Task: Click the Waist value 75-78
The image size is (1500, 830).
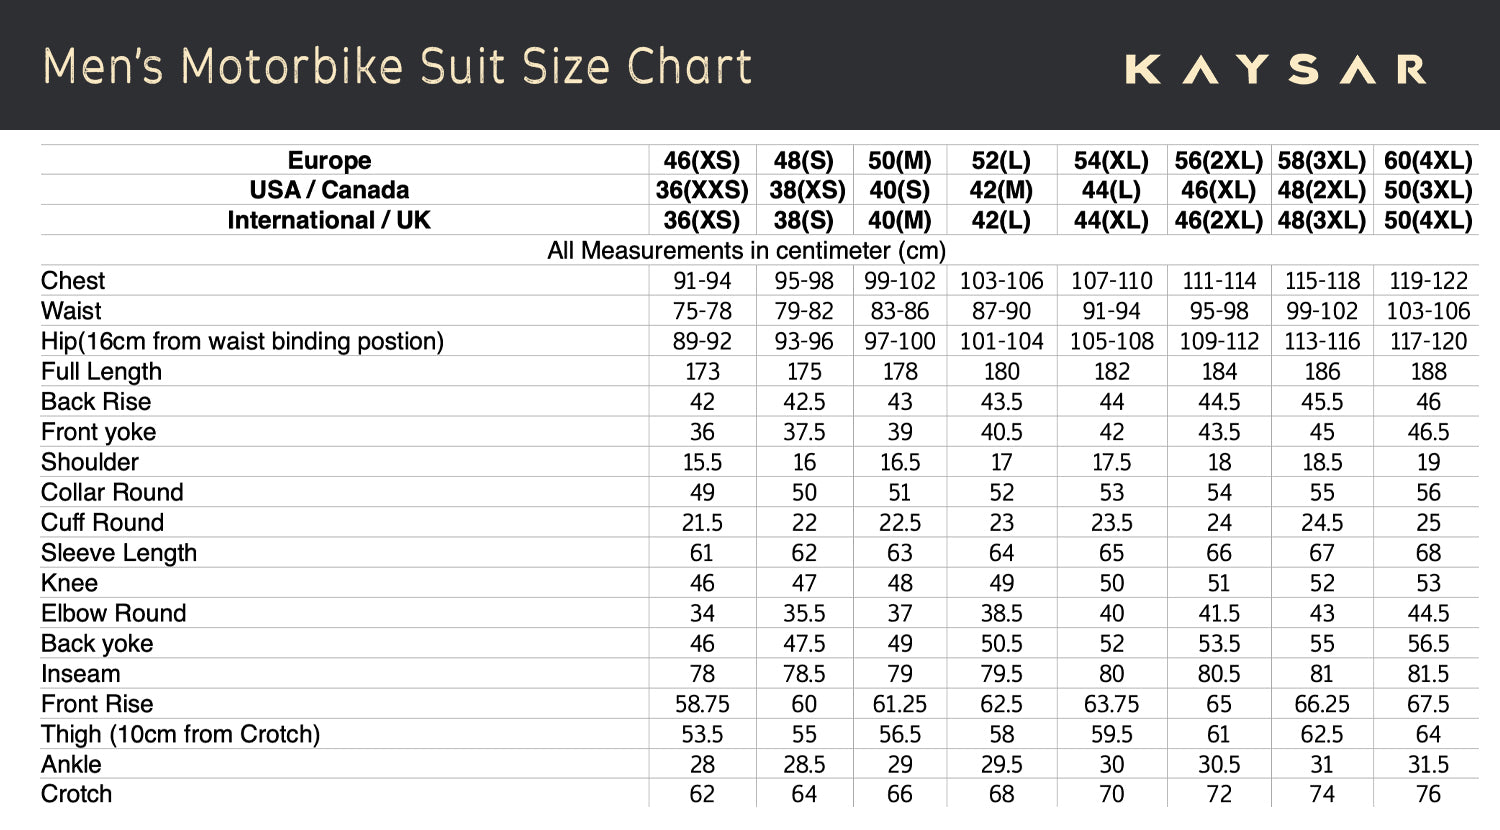Action: pyautogui.click(x=702, y=311)
